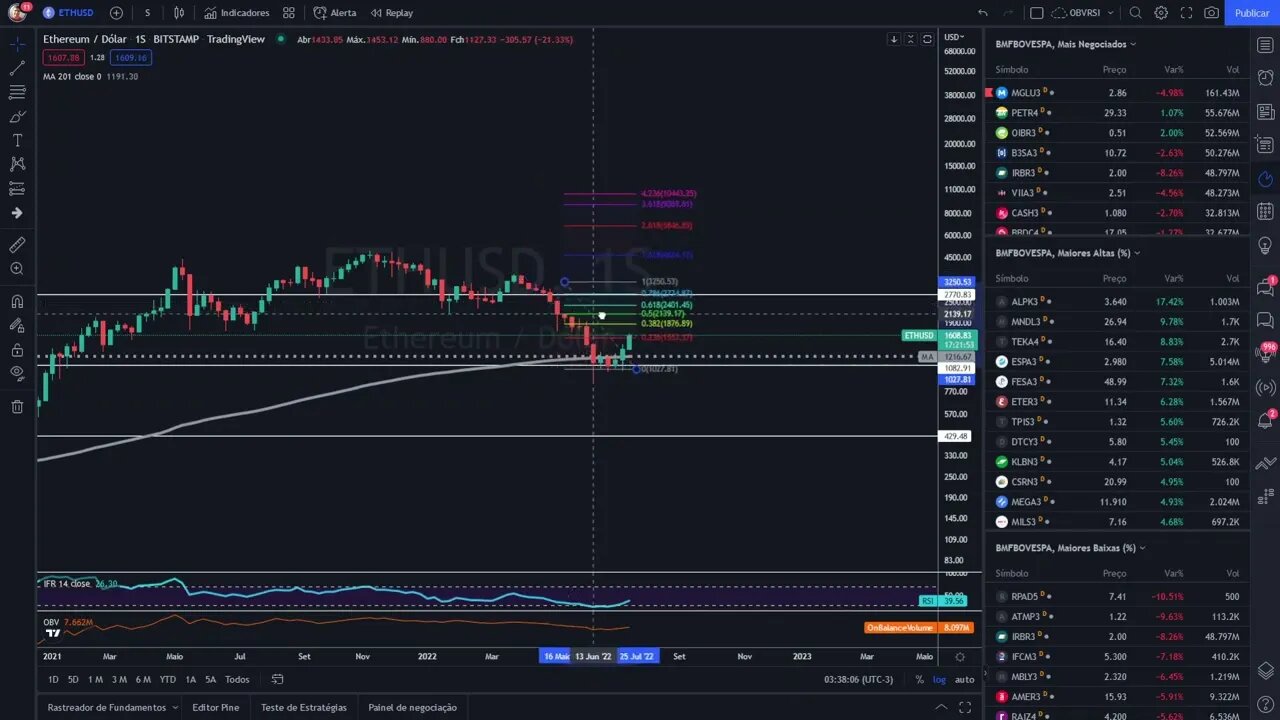Open the Teste de Estratégias tab
This screenshot has width=1280, height=720.
click(x=304, y=707)
